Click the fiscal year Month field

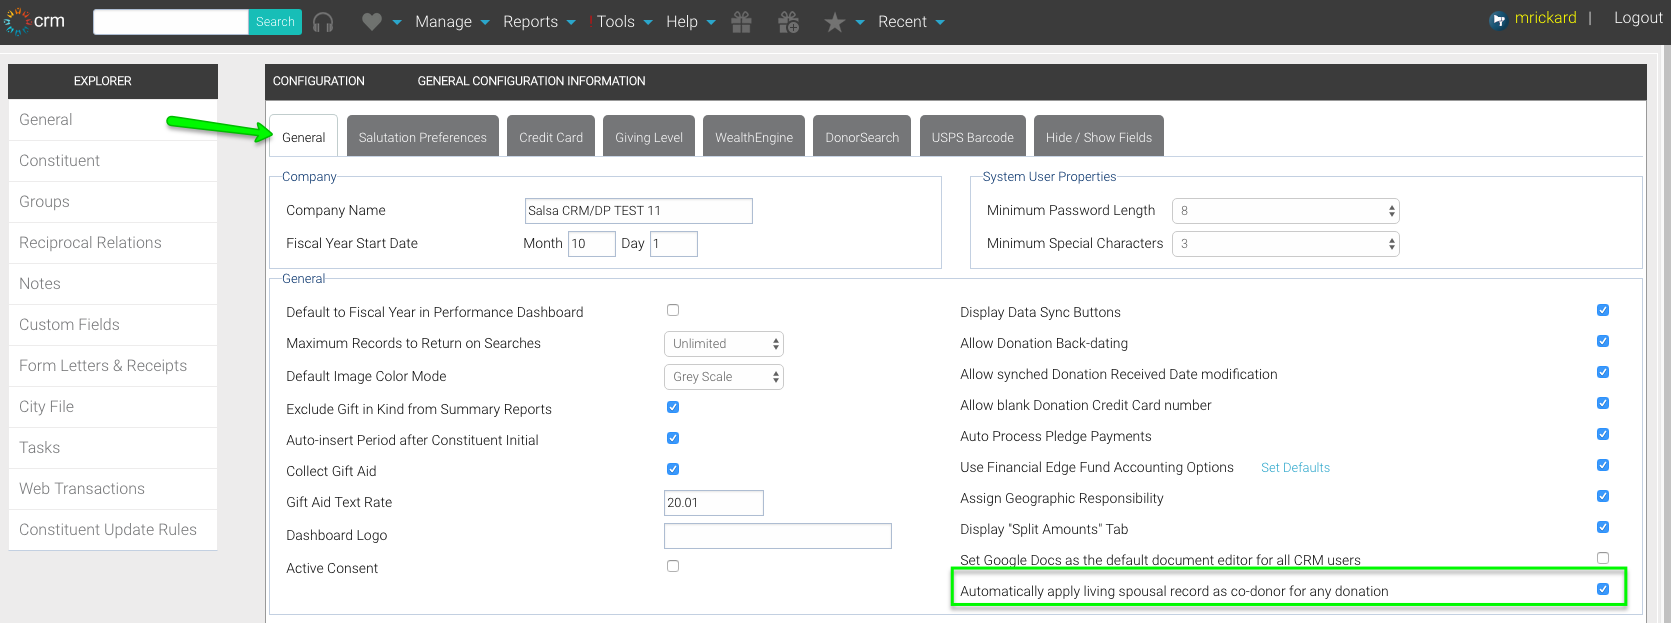[x=591, y=244]
